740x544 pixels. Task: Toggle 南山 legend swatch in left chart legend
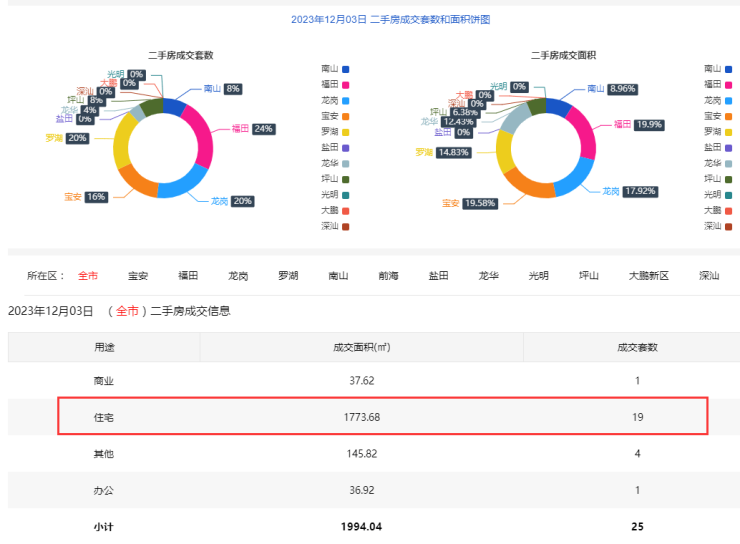(346, 69)
